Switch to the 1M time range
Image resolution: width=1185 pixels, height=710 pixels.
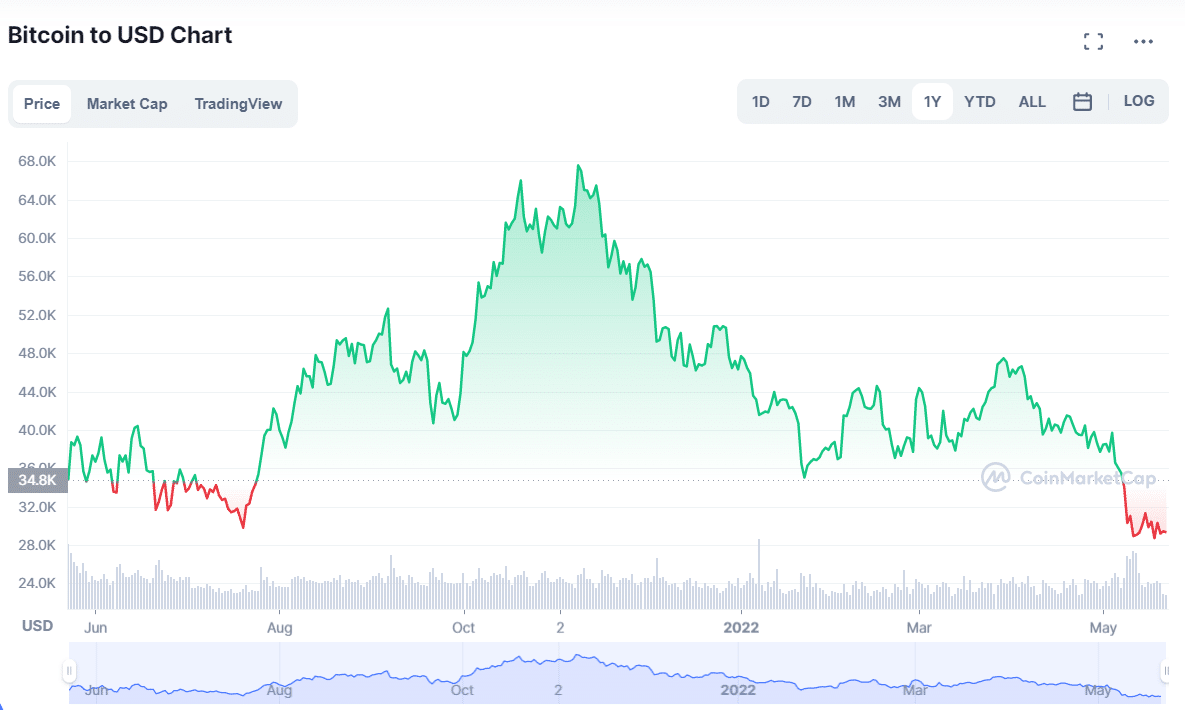(844, 101)
